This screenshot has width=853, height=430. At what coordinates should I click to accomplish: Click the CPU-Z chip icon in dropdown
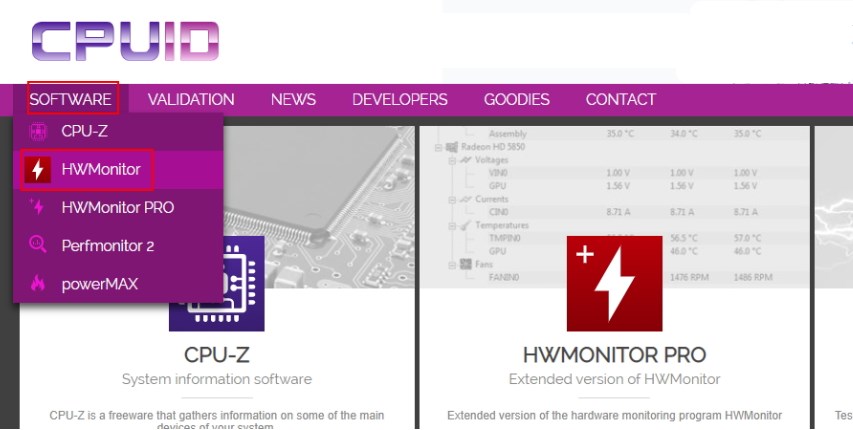pos(38,131)
